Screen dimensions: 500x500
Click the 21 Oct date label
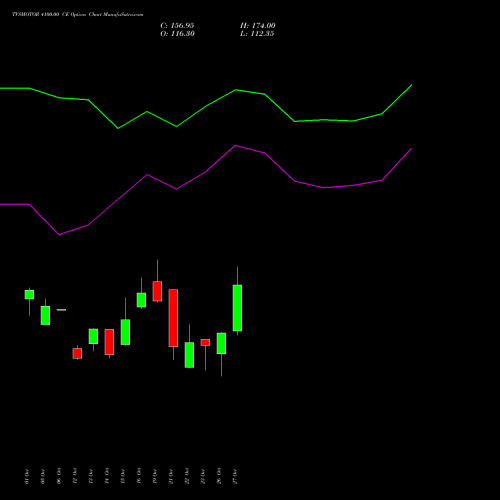point(171,476)
